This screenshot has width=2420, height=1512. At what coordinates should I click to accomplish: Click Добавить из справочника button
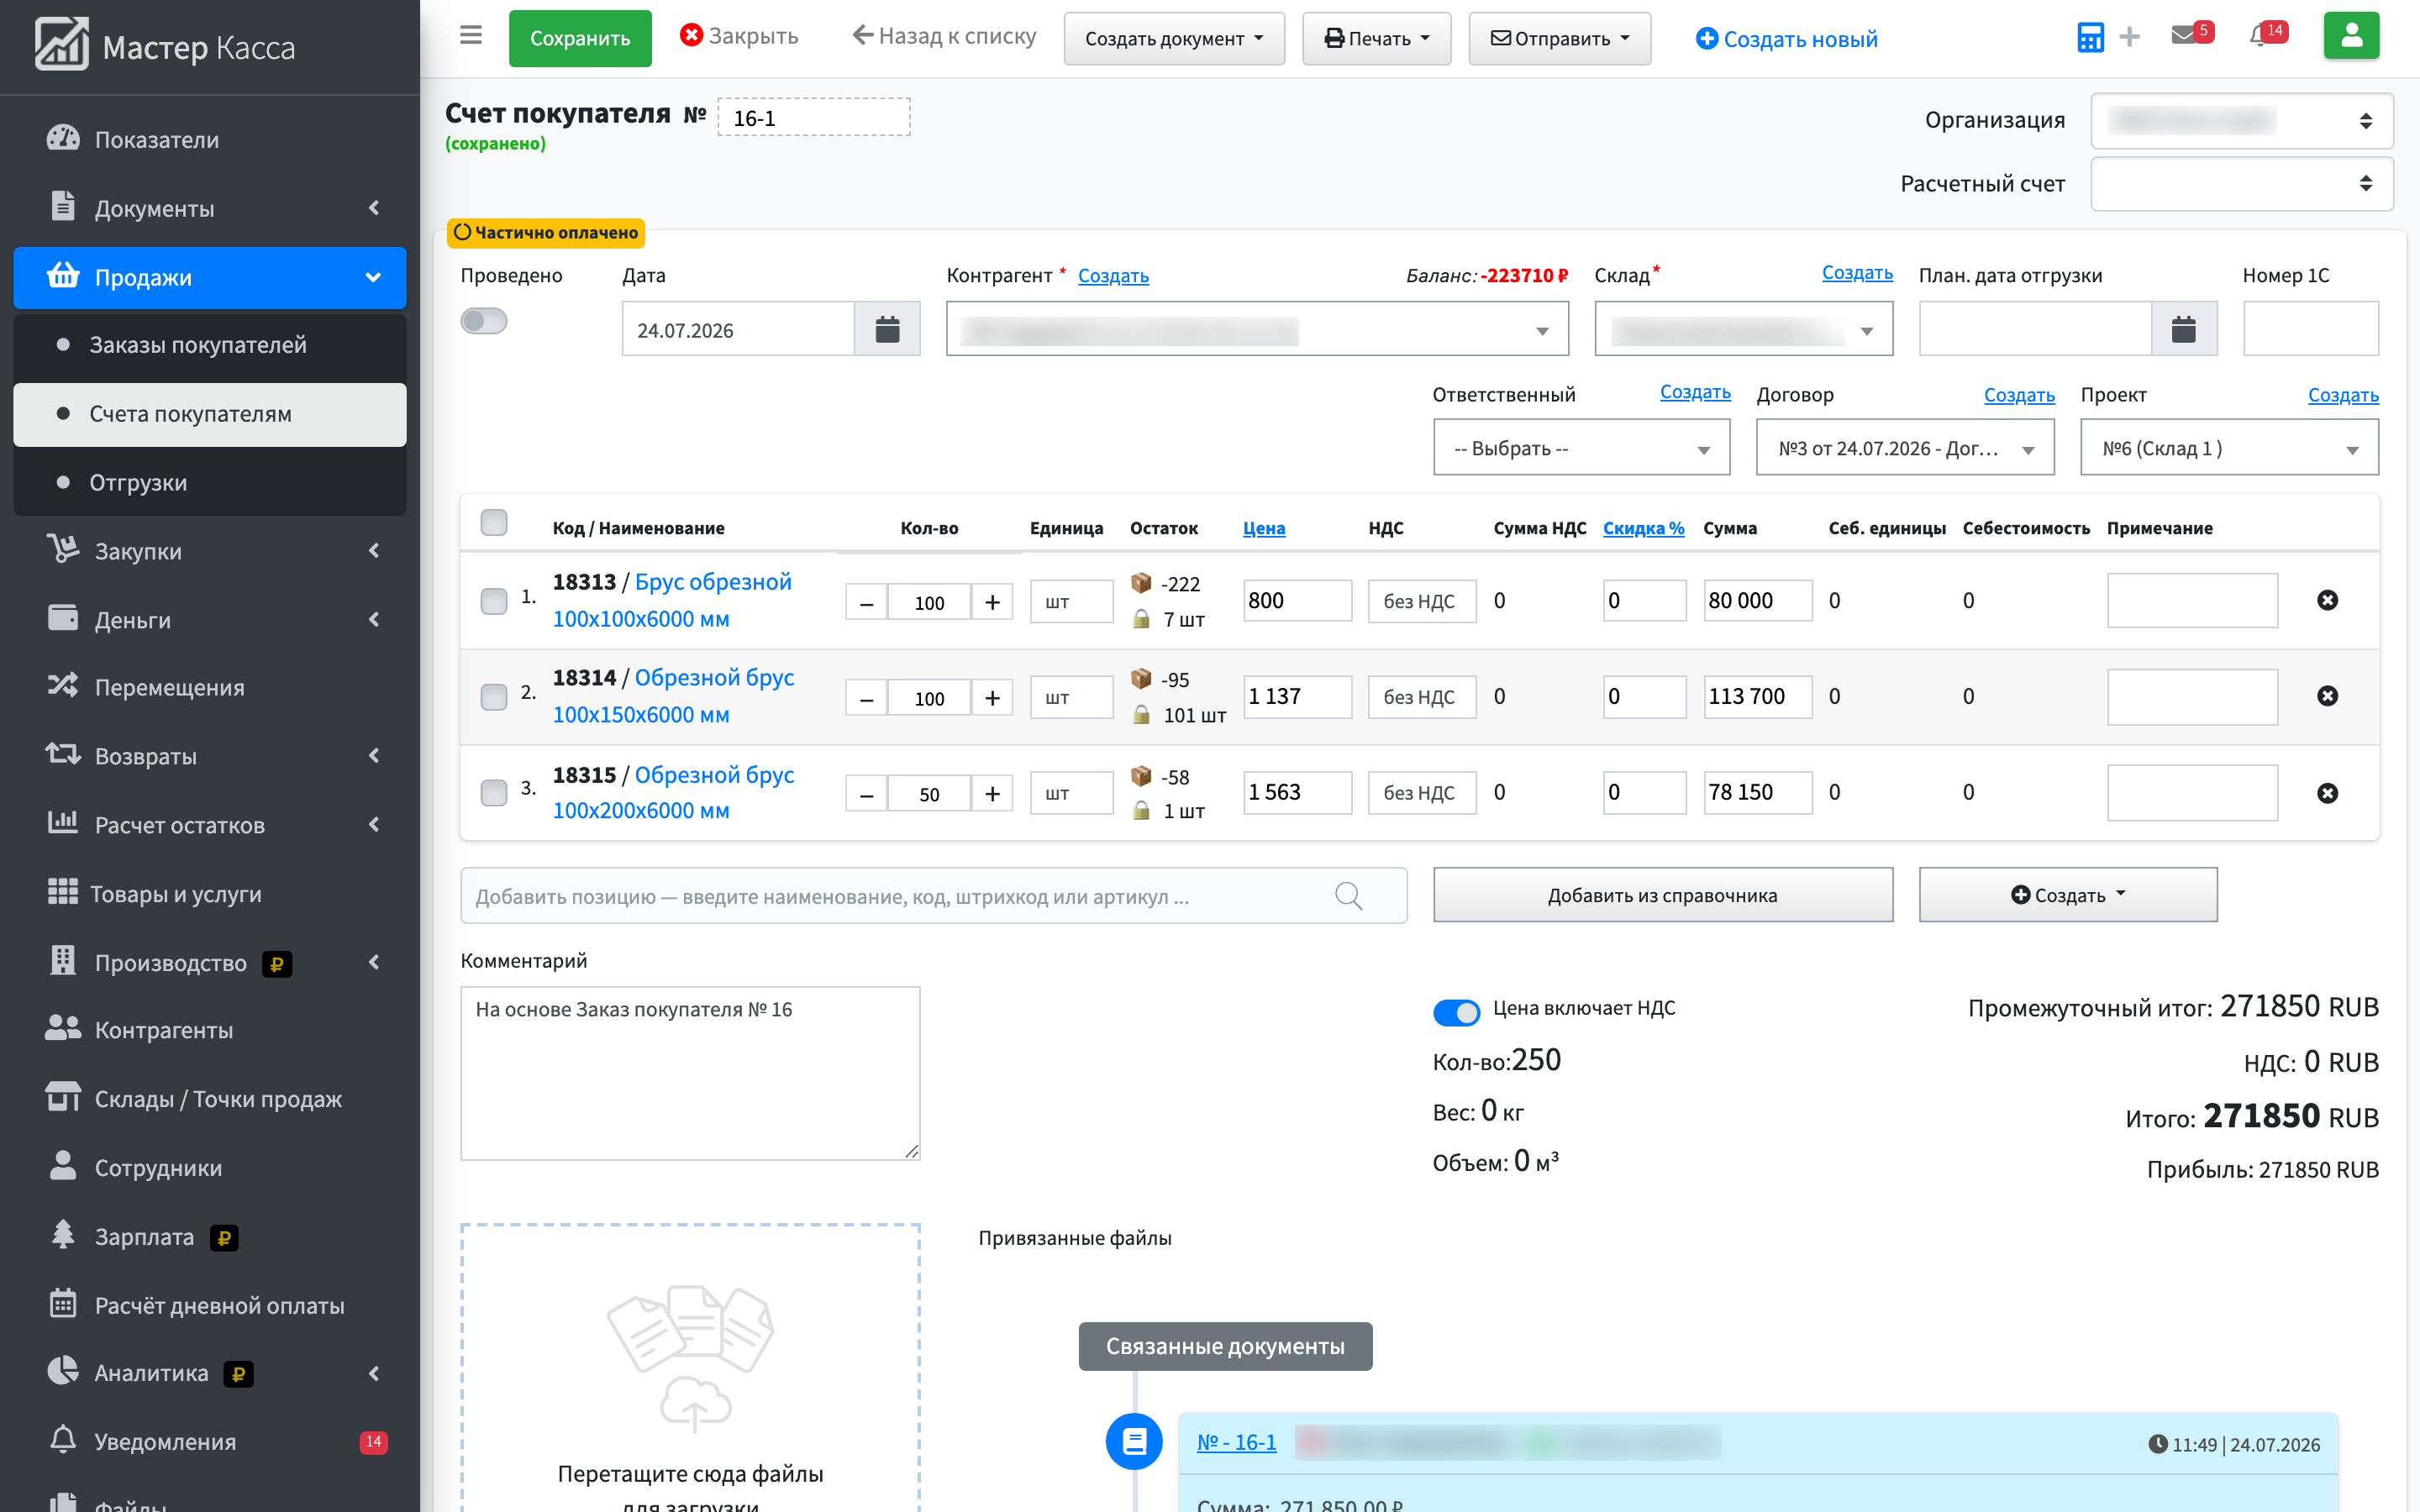coord(1663,895)
